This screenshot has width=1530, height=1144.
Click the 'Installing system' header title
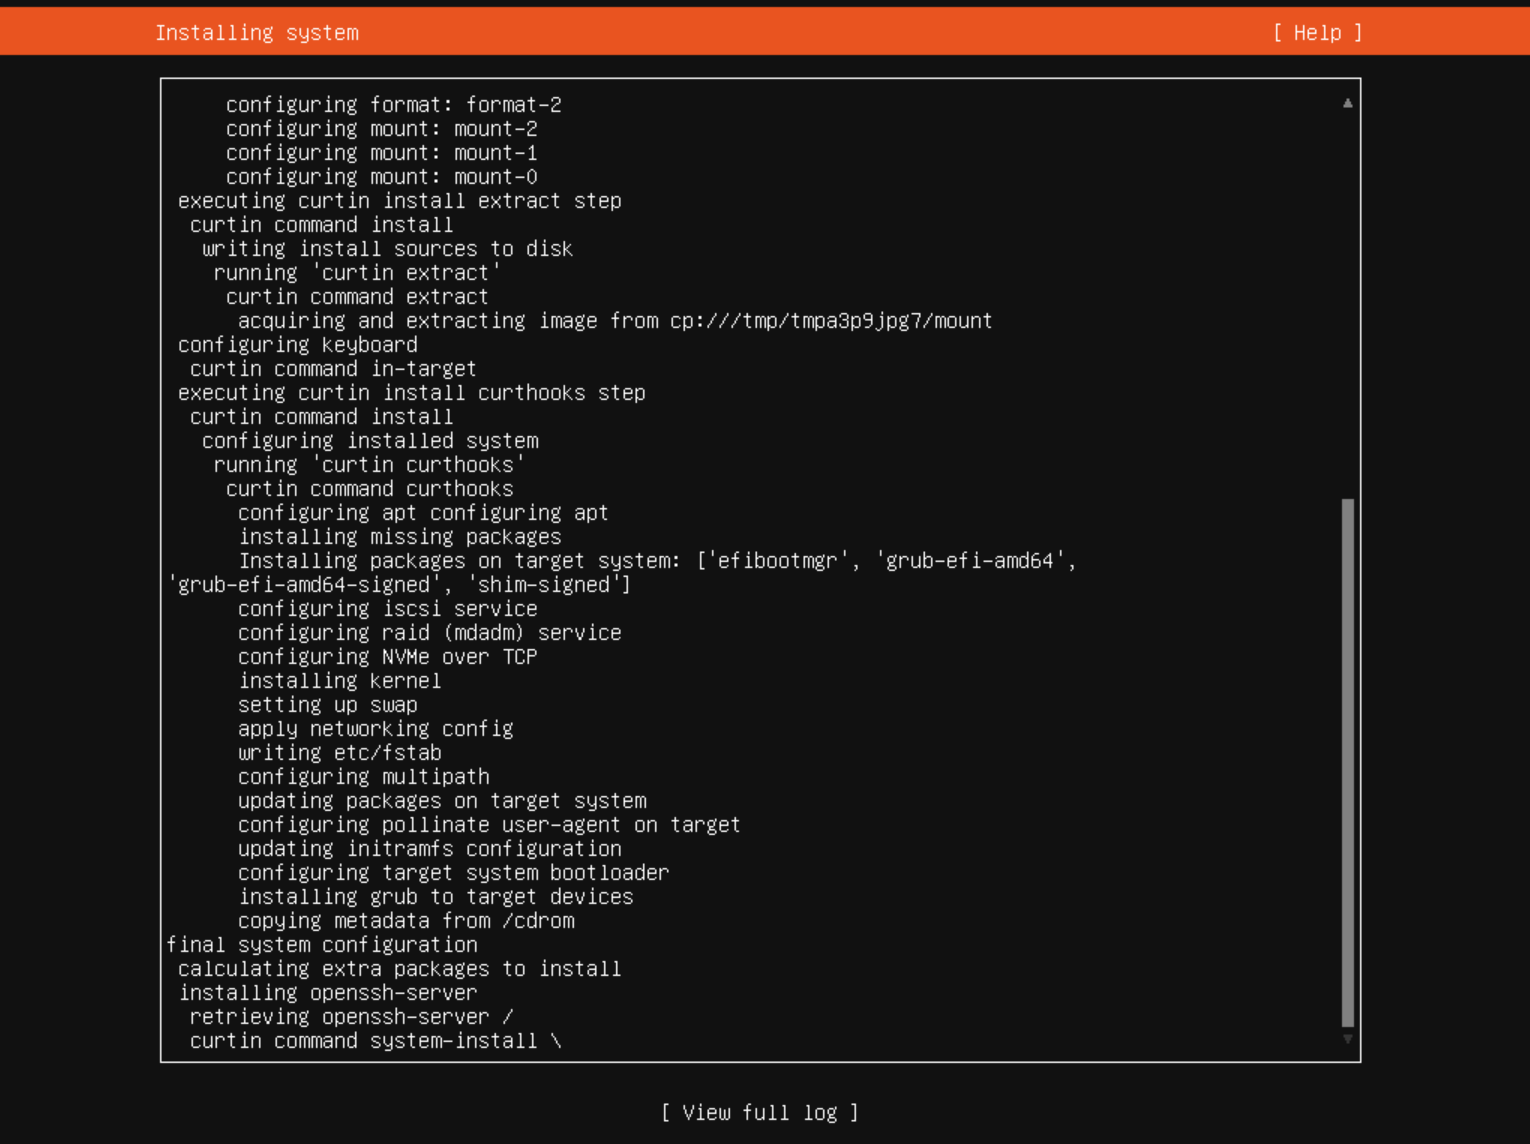(x=256, y=33)
